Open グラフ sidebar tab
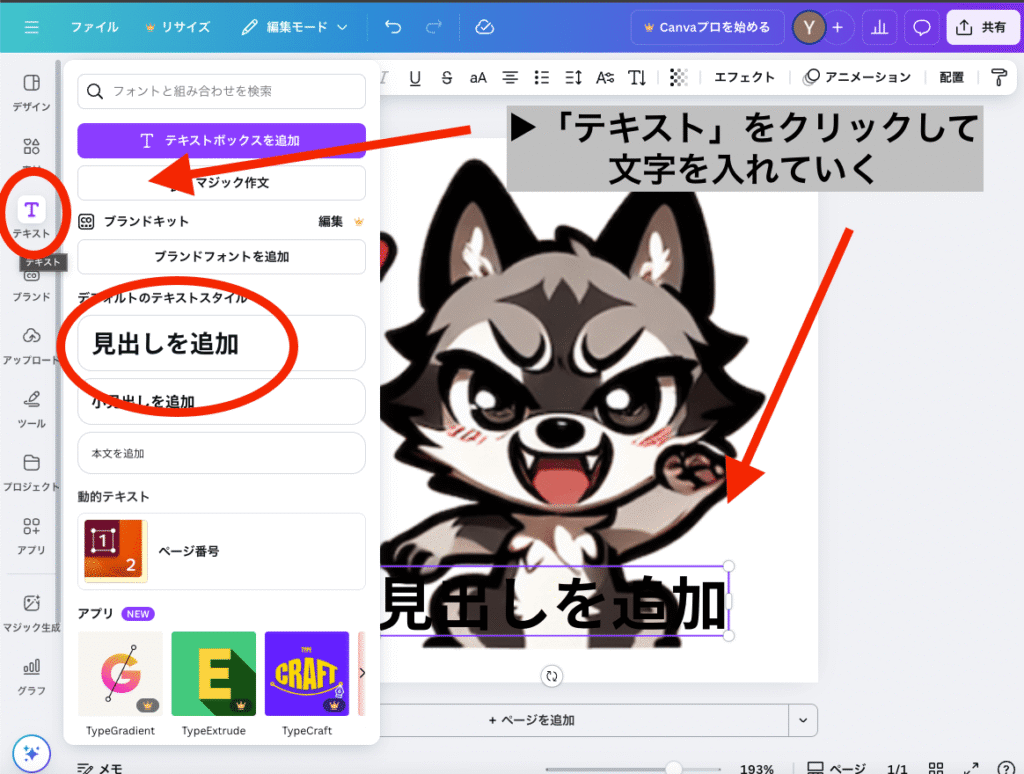Screen dimensions: 1024x774 pos(31,677)
